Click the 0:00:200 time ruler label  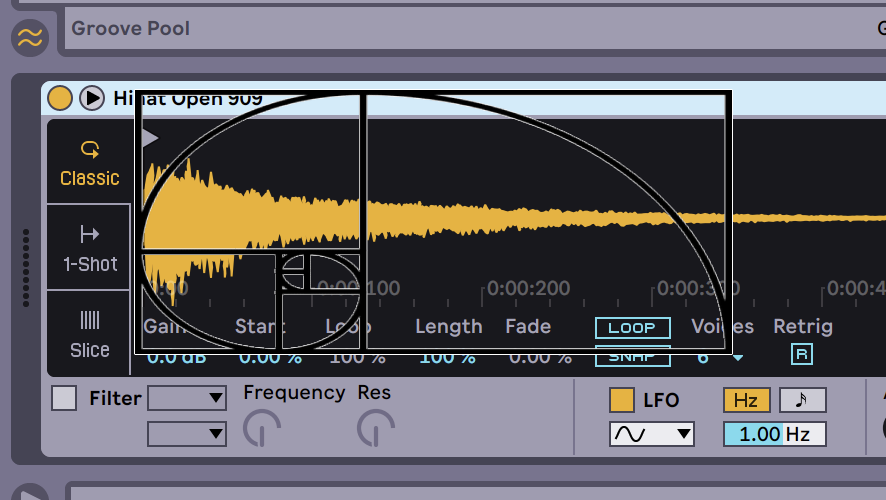click(x=528, y=288)
